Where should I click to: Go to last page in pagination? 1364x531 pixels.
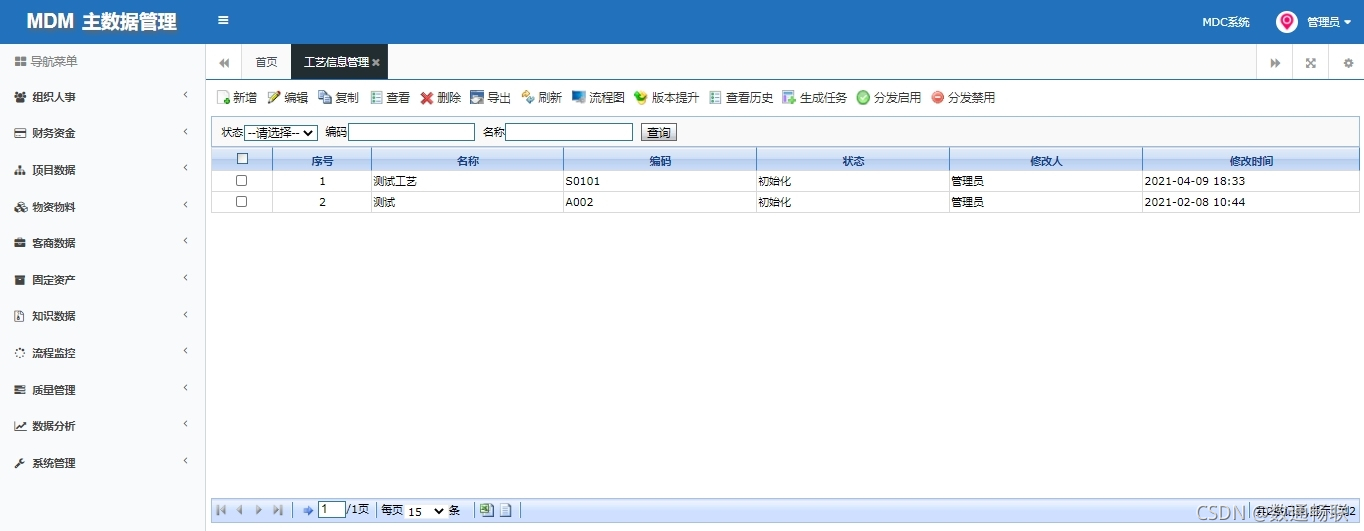pos(278,510)
